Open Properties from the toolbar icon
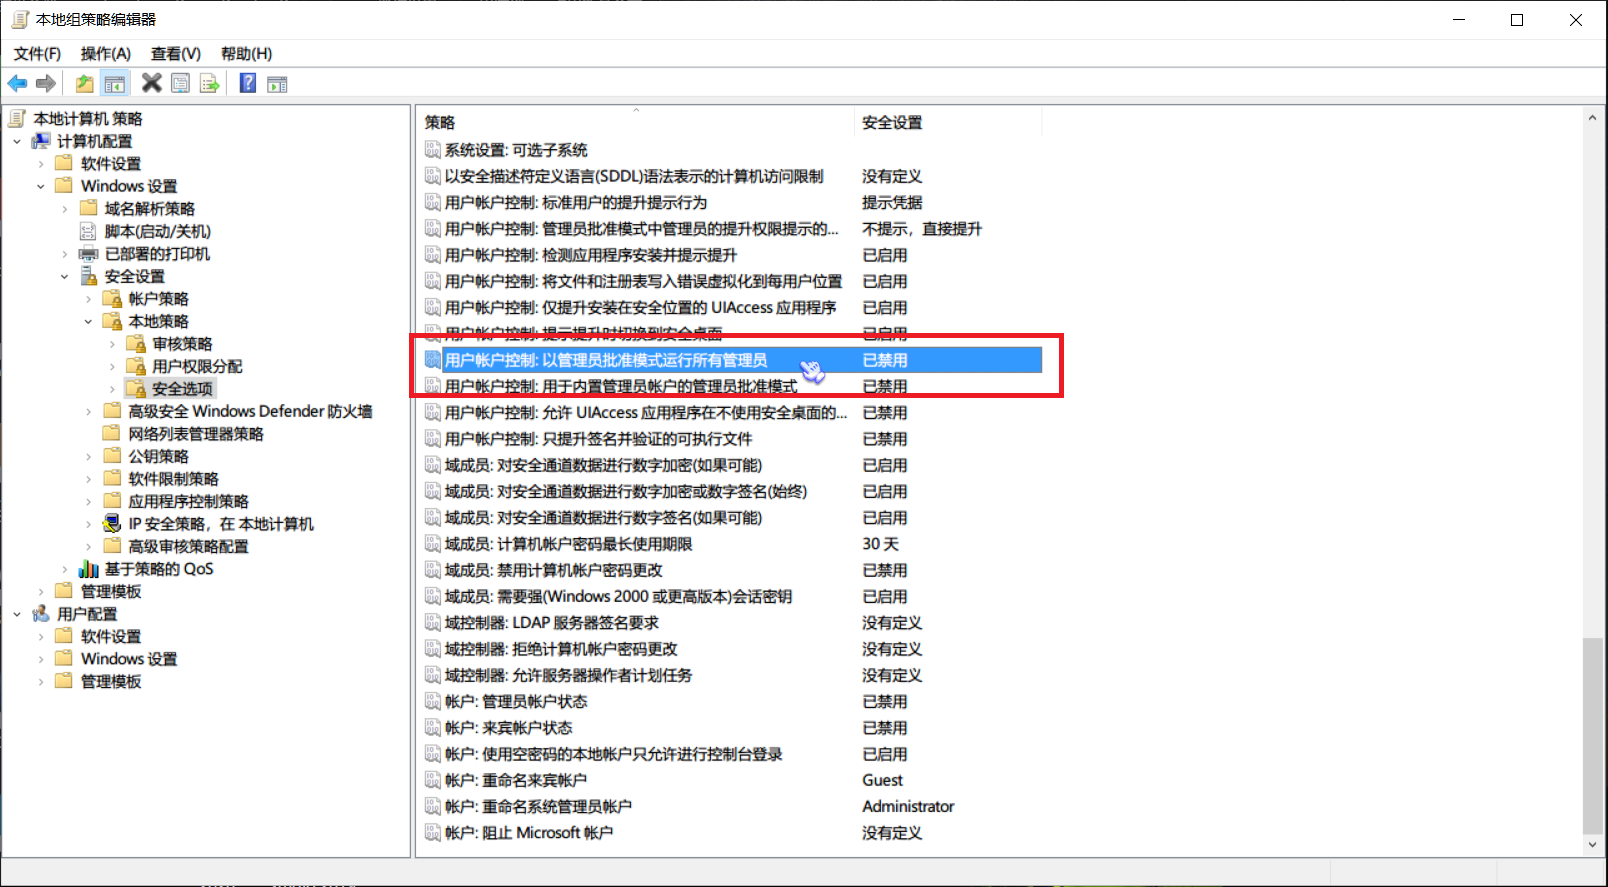Viewport: 1608px width, 887px height. (181, 84)
